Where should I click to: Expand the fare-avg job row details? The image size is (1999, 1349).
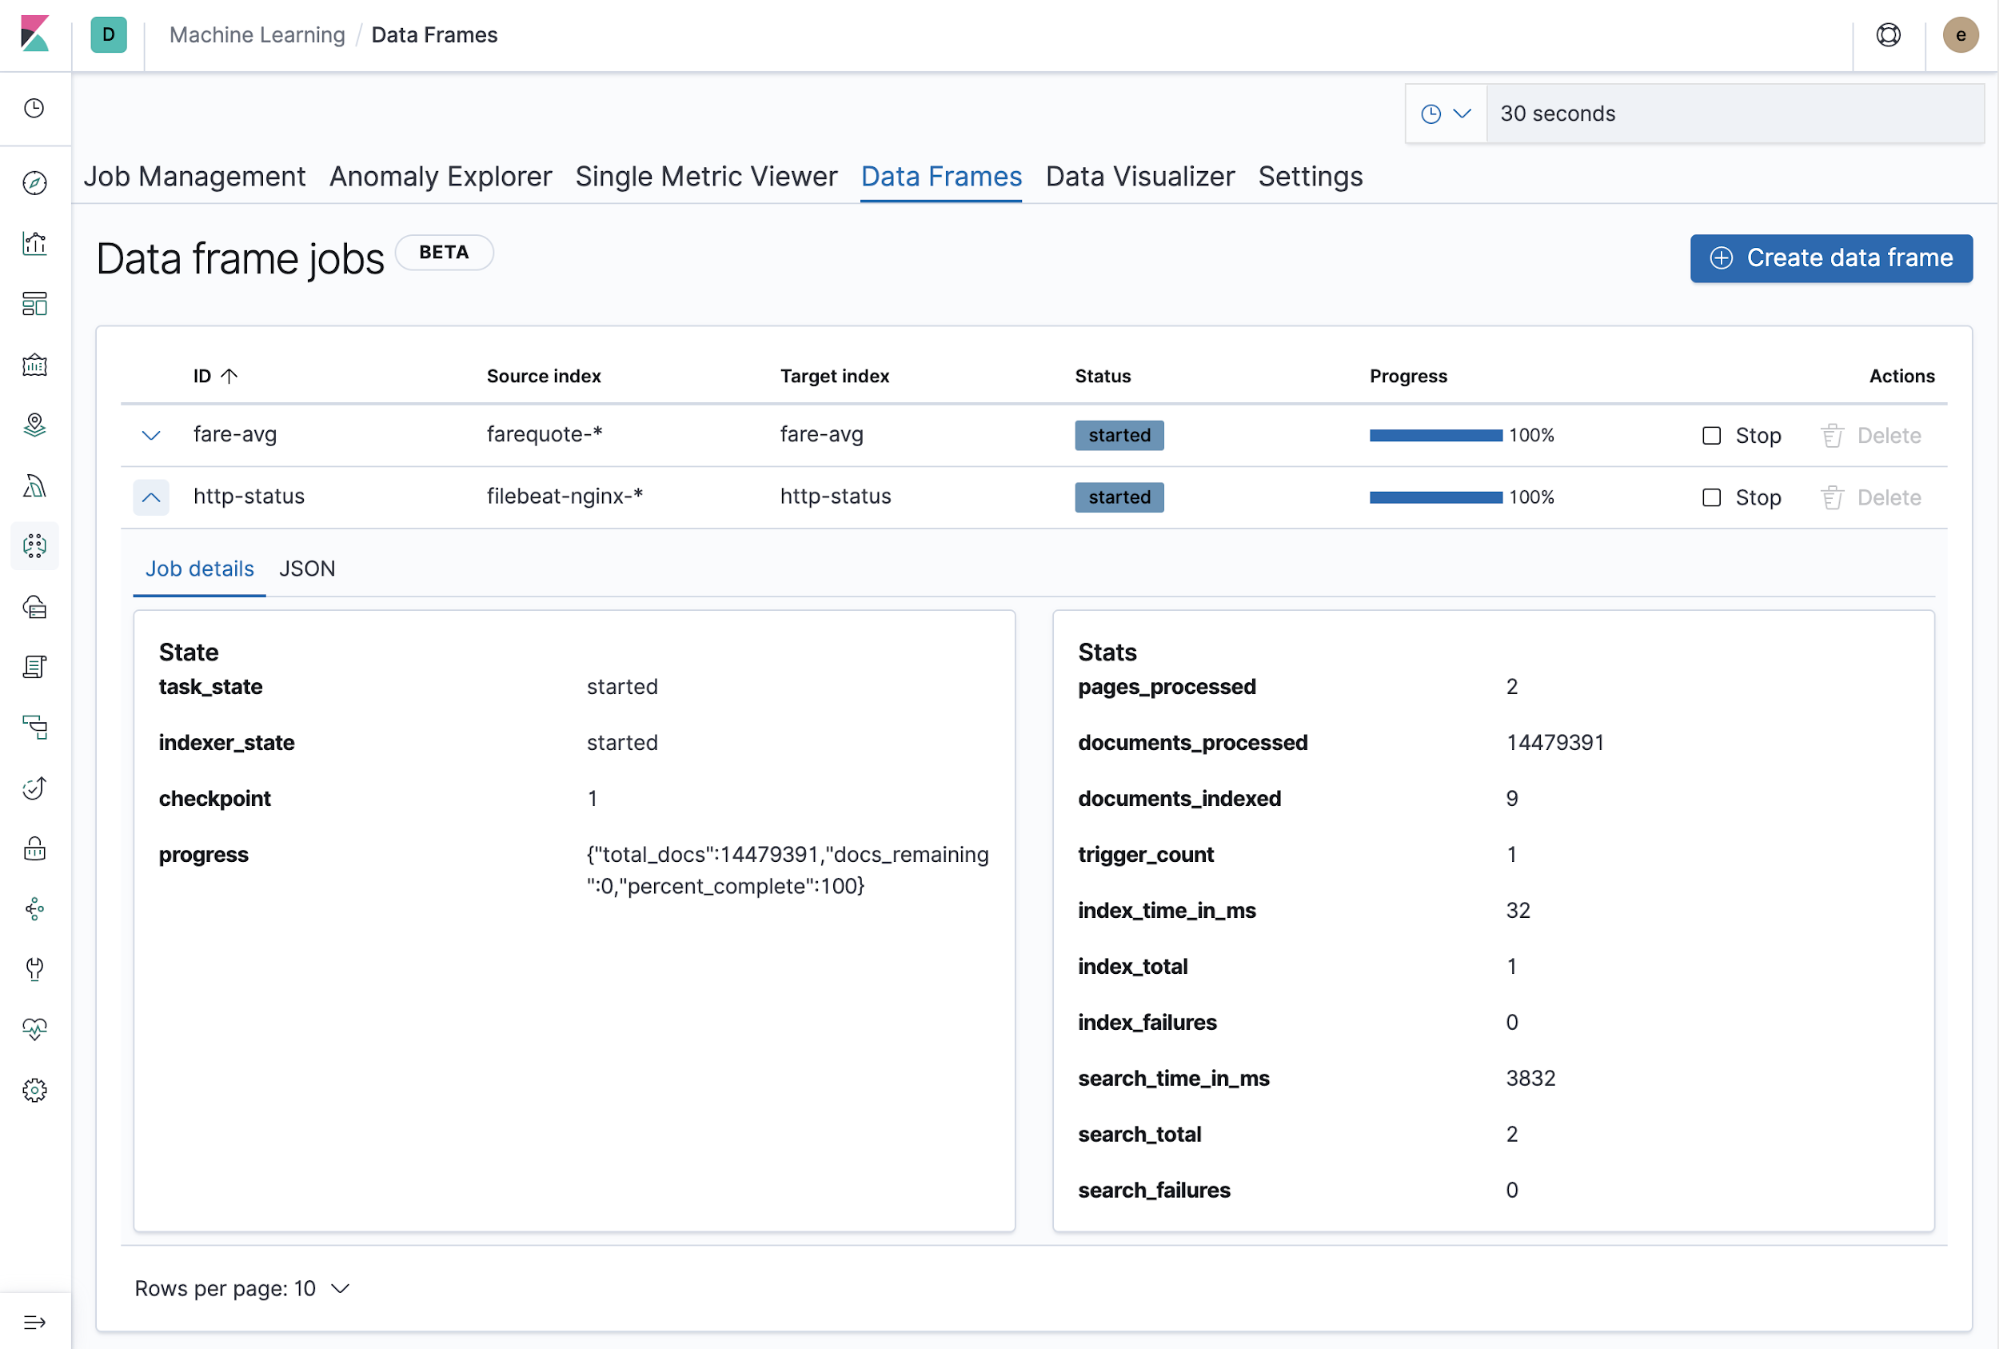point(151,436)
